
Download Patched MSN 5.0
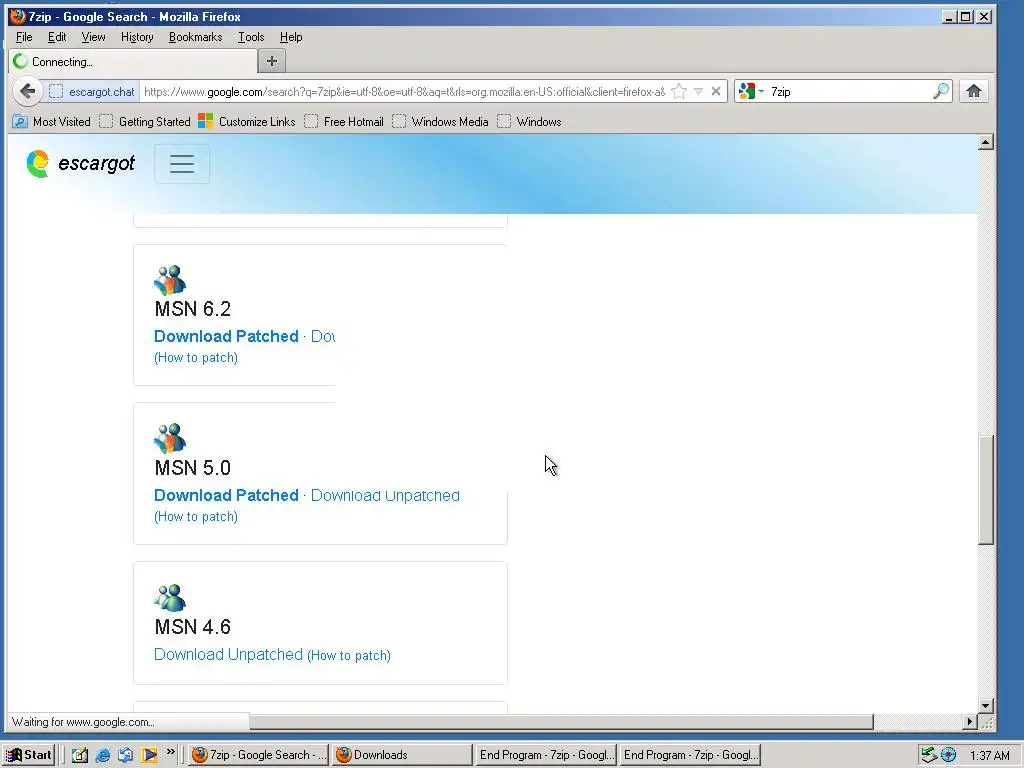pyautogui.click(x=226, y=496)
